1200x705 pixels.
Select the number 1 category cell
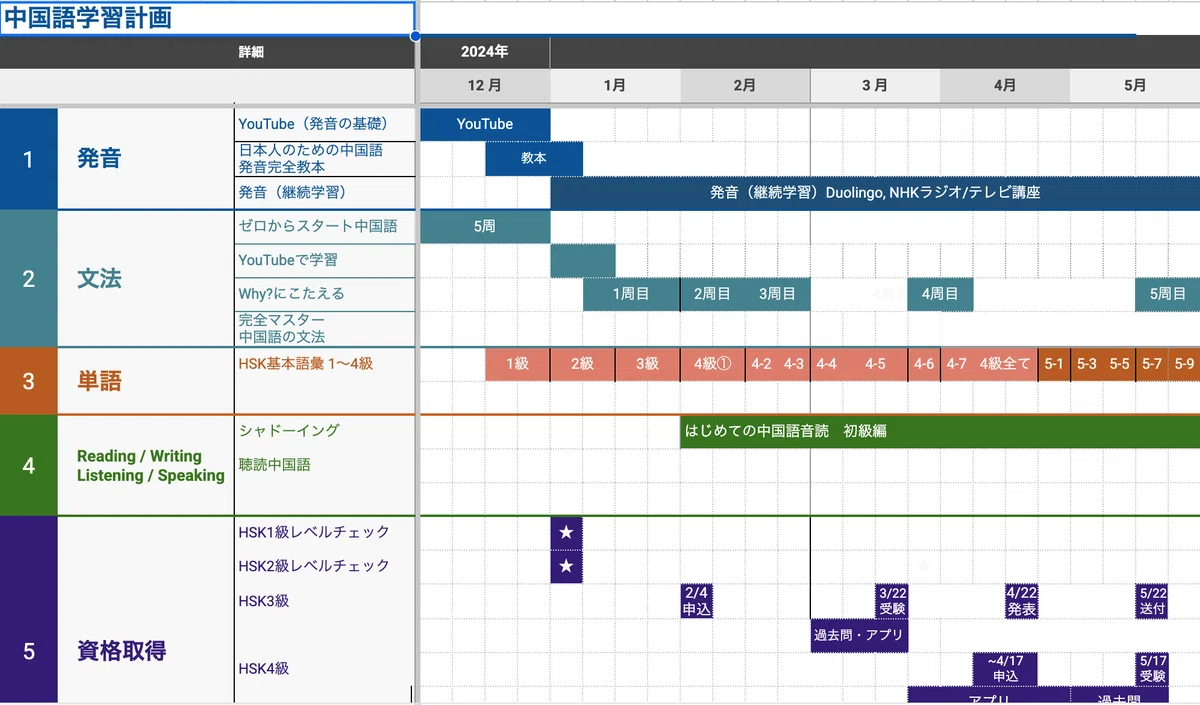[x=29, y=158]
